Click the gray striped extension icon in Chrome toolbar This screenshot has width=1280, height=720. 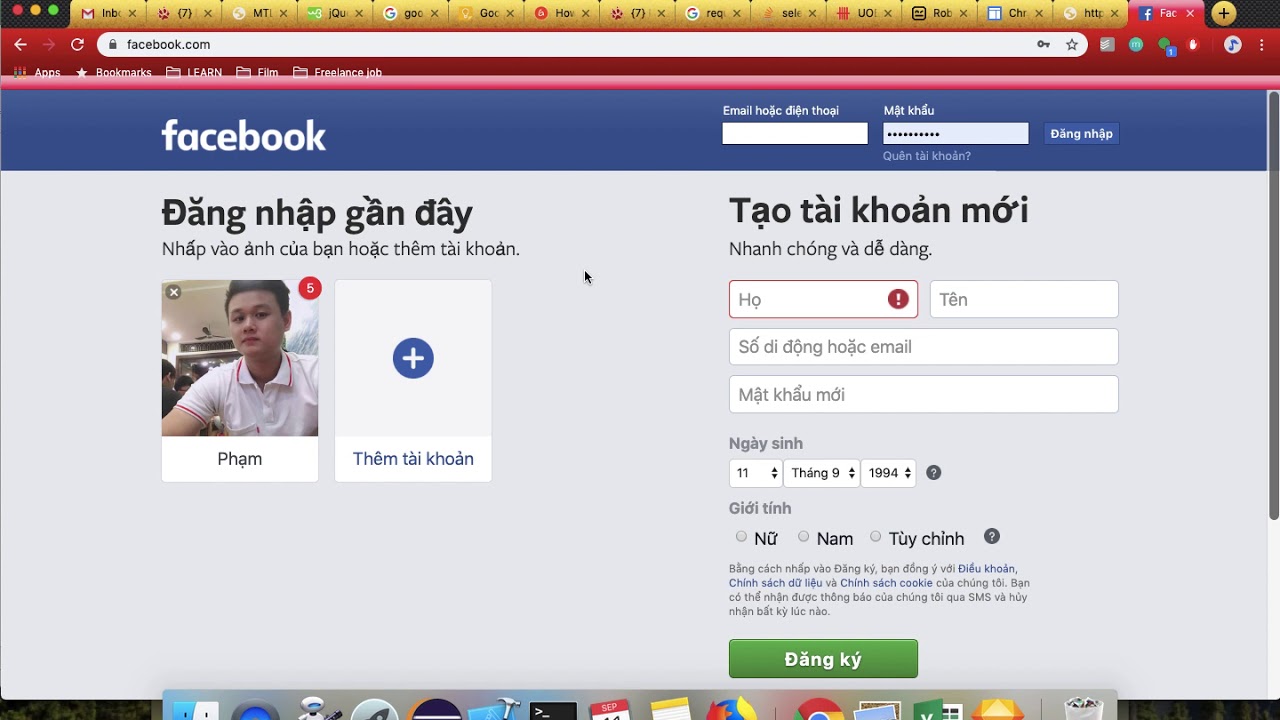coord(1107,44)
